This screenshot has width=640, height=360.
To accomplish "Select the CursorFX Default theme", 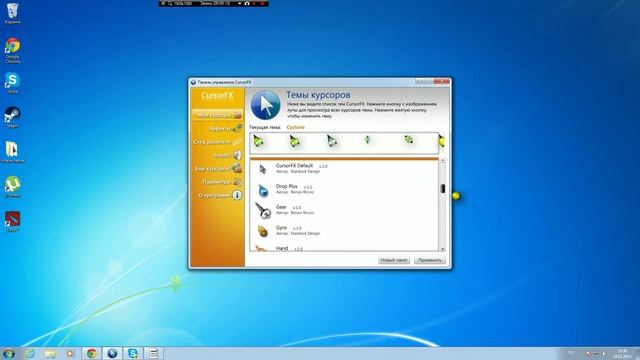I will pos(344,169).
